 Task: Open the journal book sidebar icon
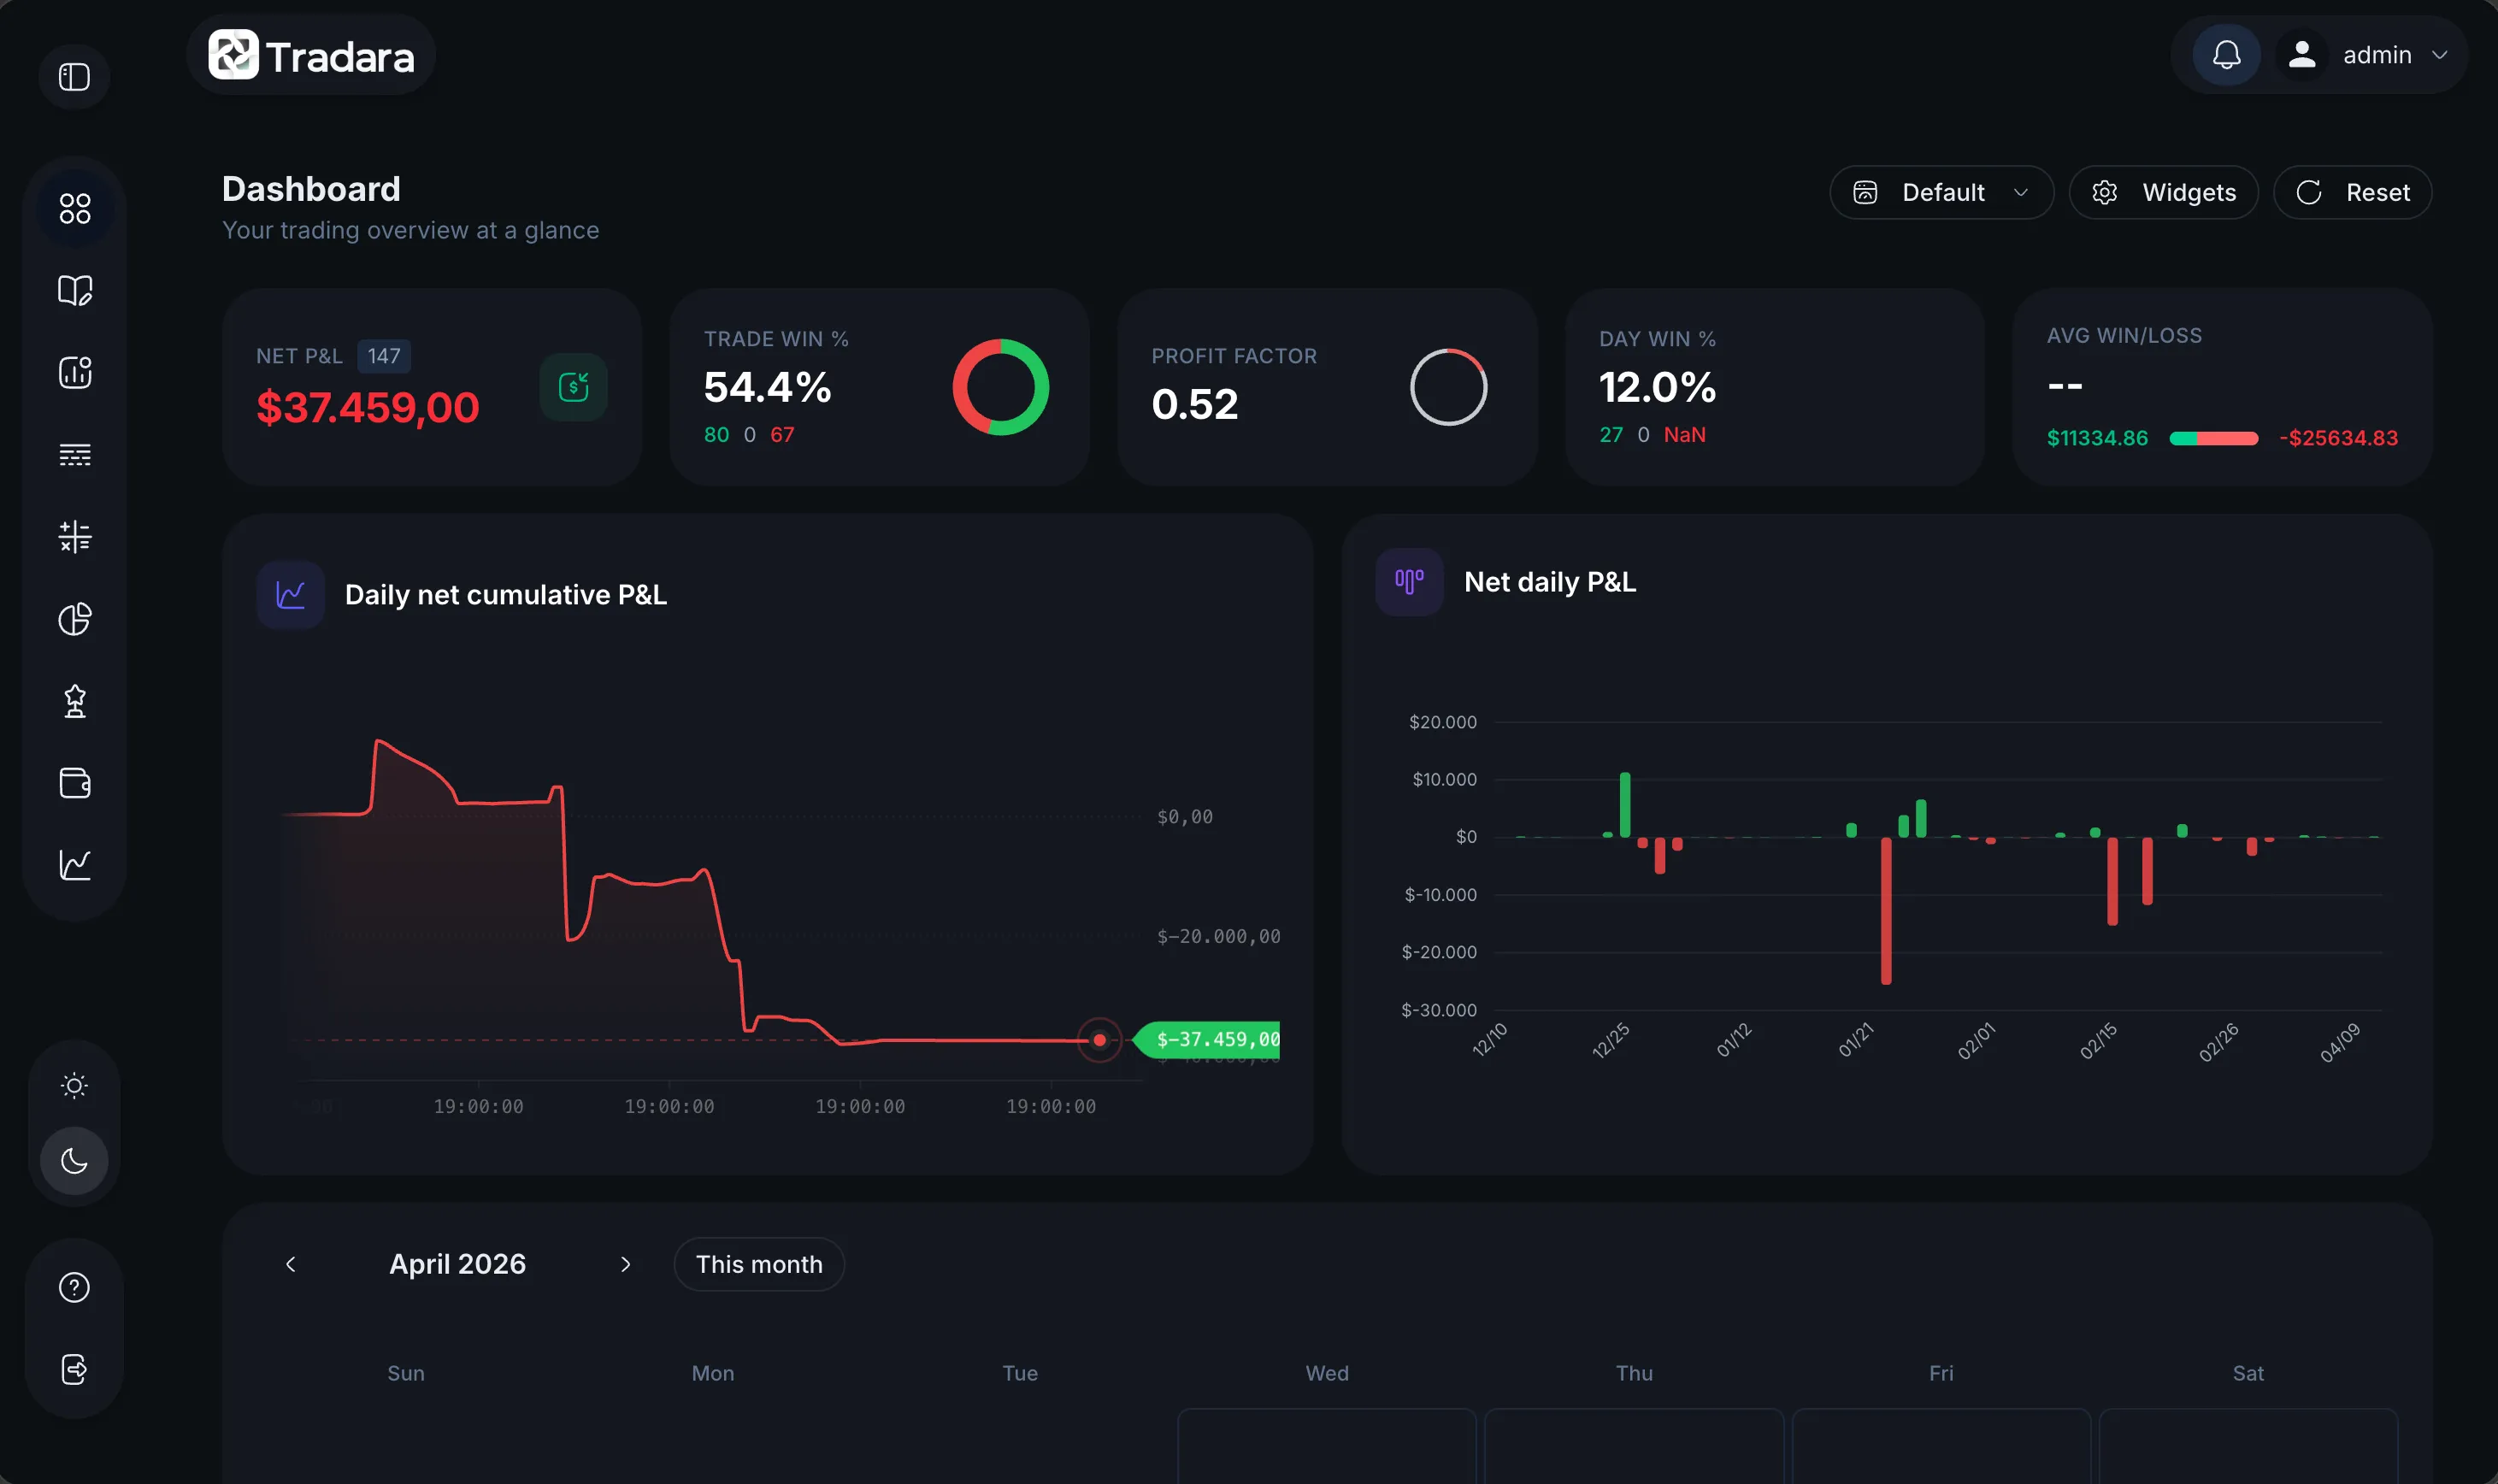tap(75, 291)
